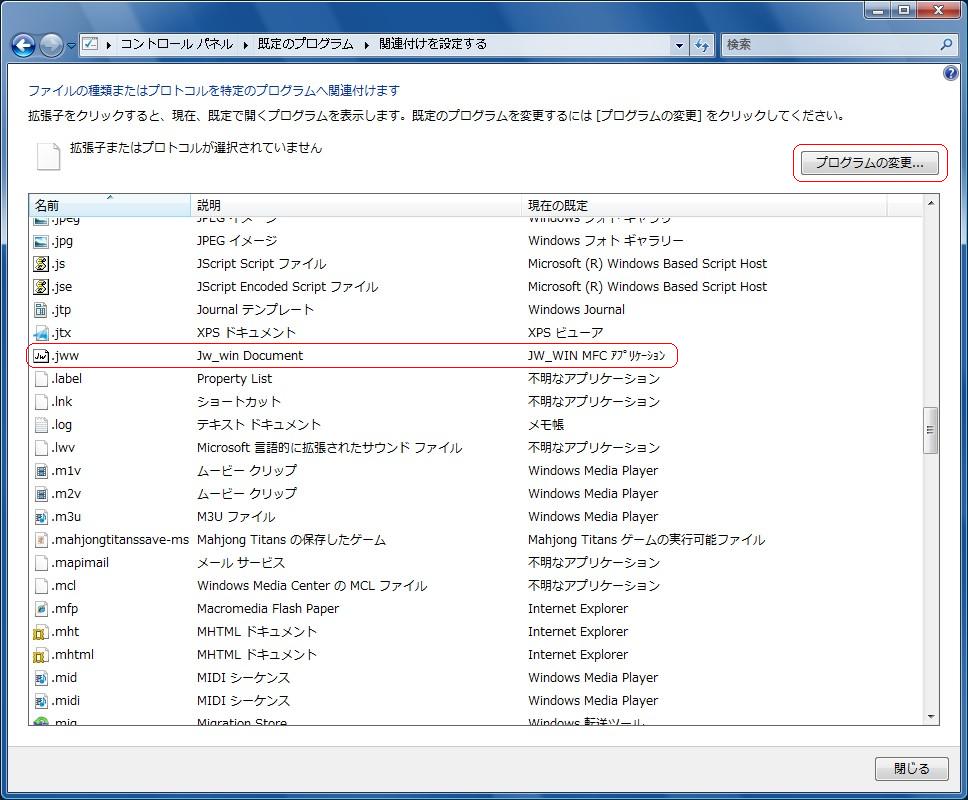This screenshot has height=800, width=968.
Task: Sort by the 現在の既定 column header
Action: point(558,205)
